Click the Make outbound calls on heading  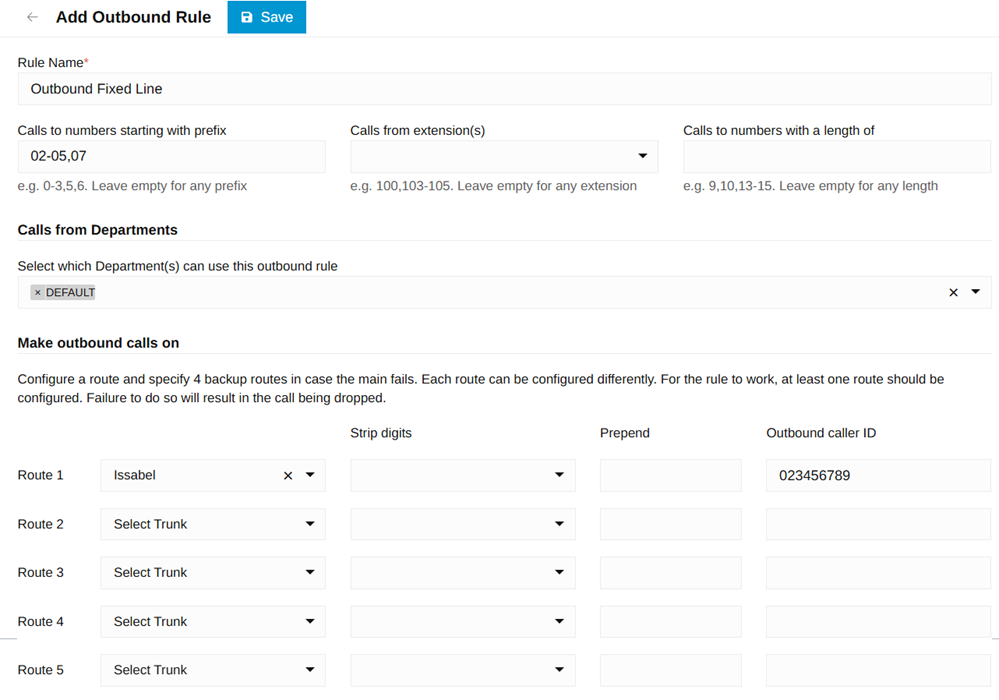click(98, 343)
